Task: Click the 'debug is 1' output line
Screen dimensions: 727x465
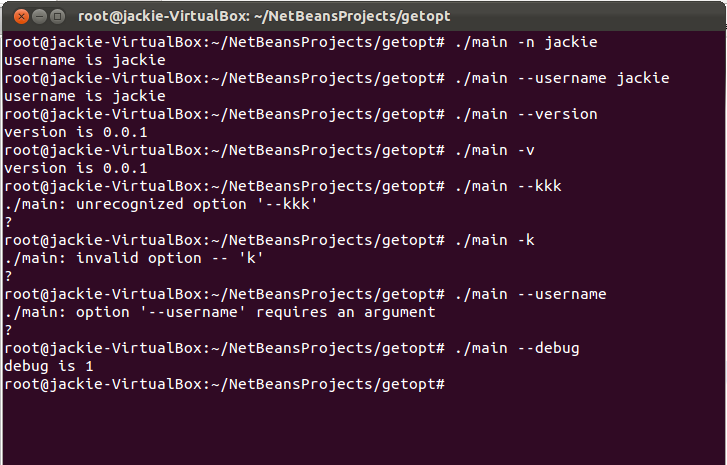Action: [49, 366]
